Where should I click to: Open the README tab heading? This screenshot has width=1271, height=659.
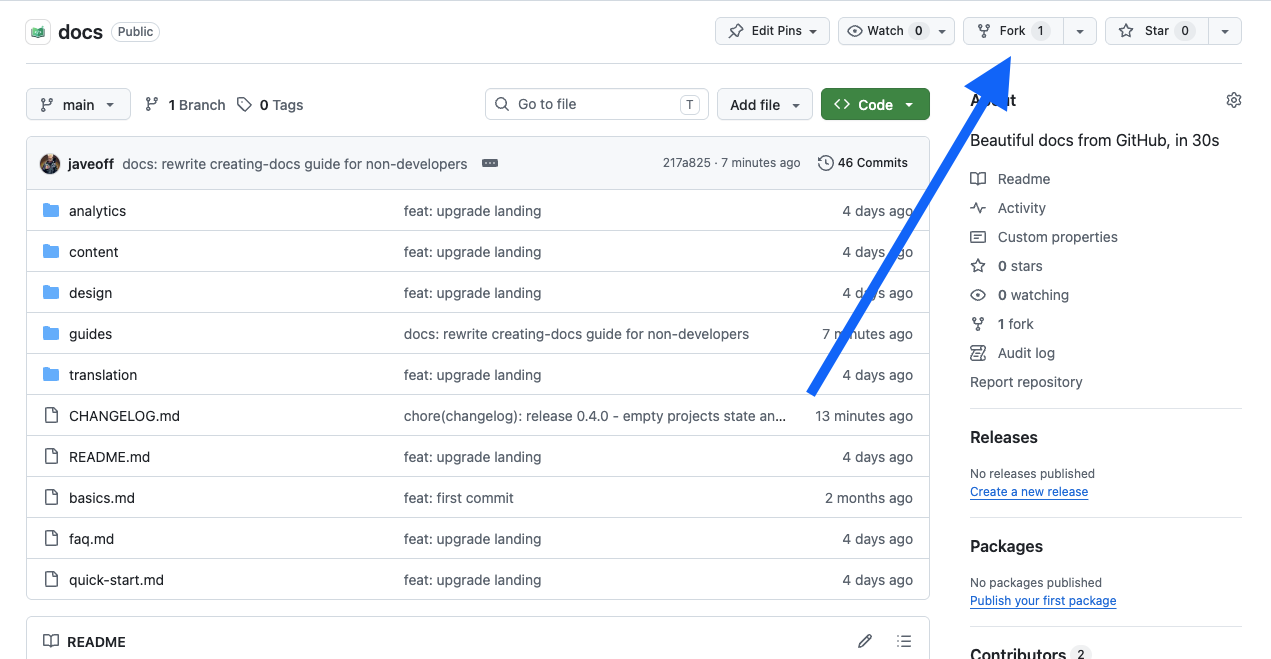tap(85, 642)
